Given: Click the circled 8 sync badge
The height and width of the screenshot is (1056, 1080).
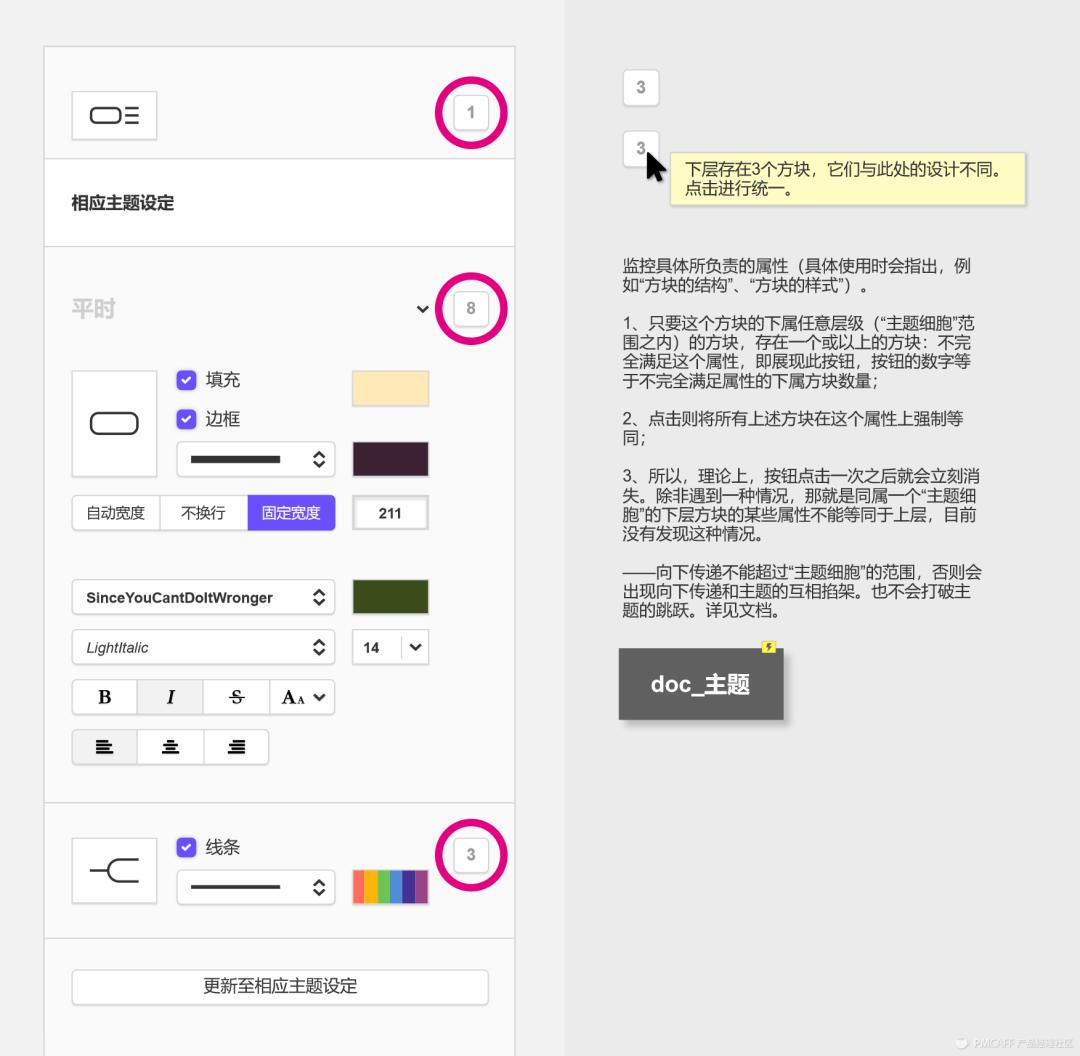Looking at the screenshot, I should tap(471, 308).
